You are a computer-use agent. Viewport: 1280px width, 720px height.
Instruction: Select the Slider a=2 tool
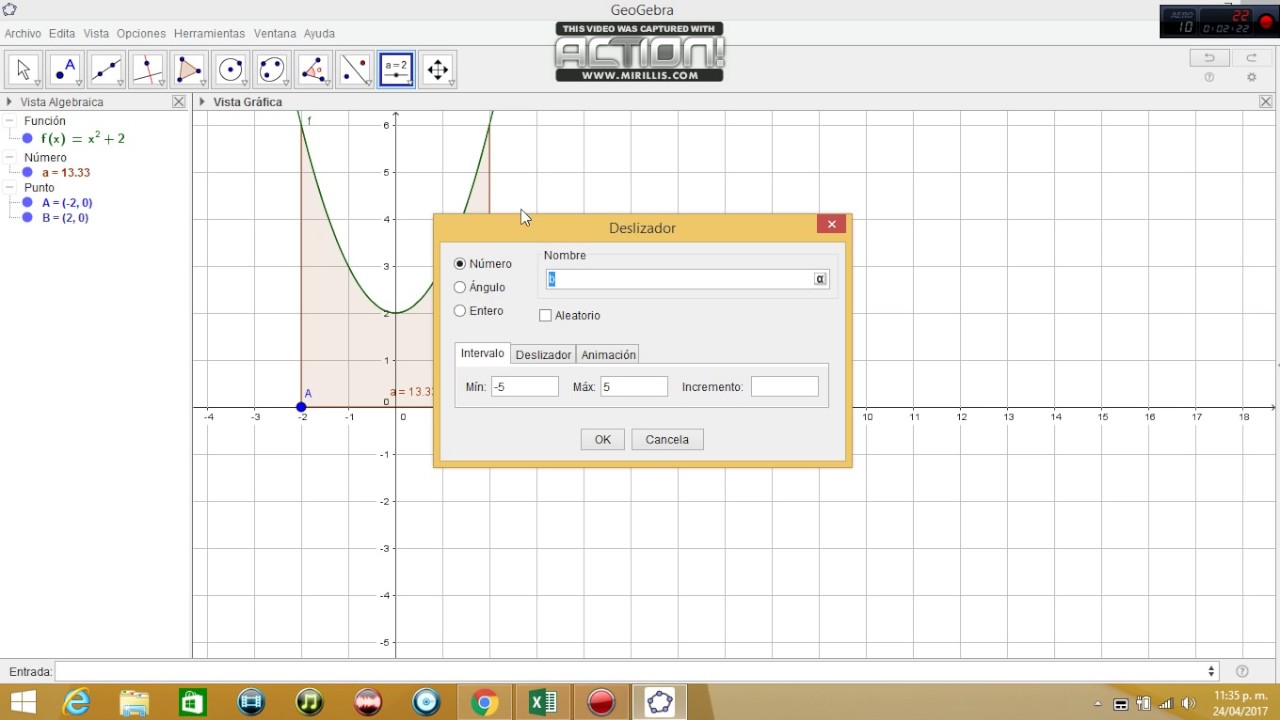coord(396,69)
